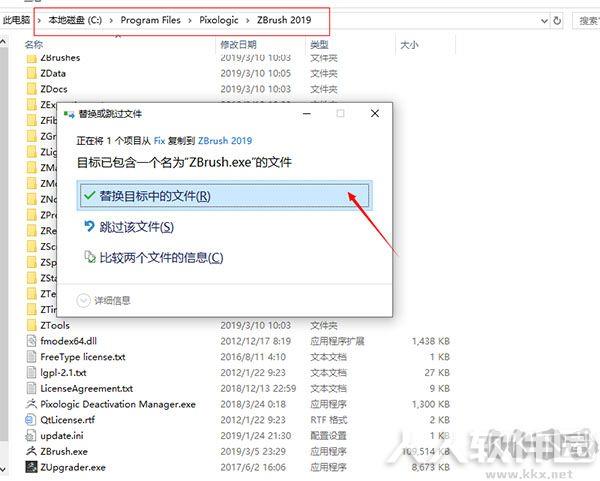Go to Program Files in breadcrumb
This screenshot has height=481, width=600.
150,20
